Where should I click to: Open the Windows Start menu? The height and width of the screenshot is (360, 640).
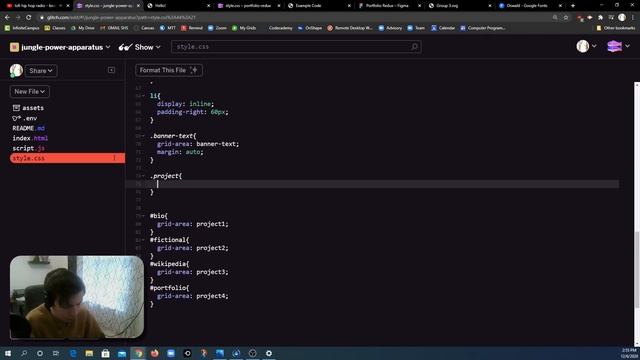(x=8, y=353)
